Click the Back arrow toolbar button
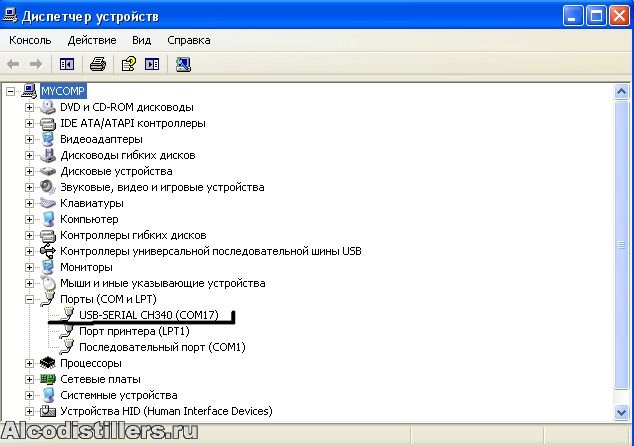The image size is (634, 446). [x=13, y=64]
